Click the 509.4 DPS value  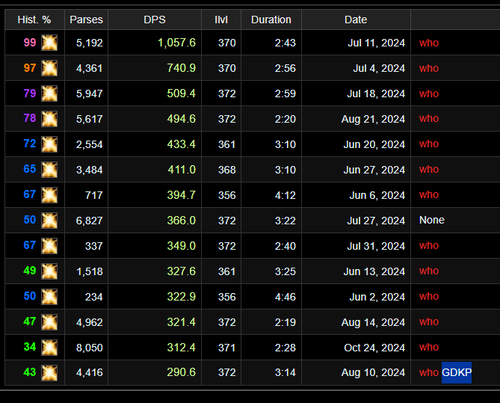click(181, 93)
